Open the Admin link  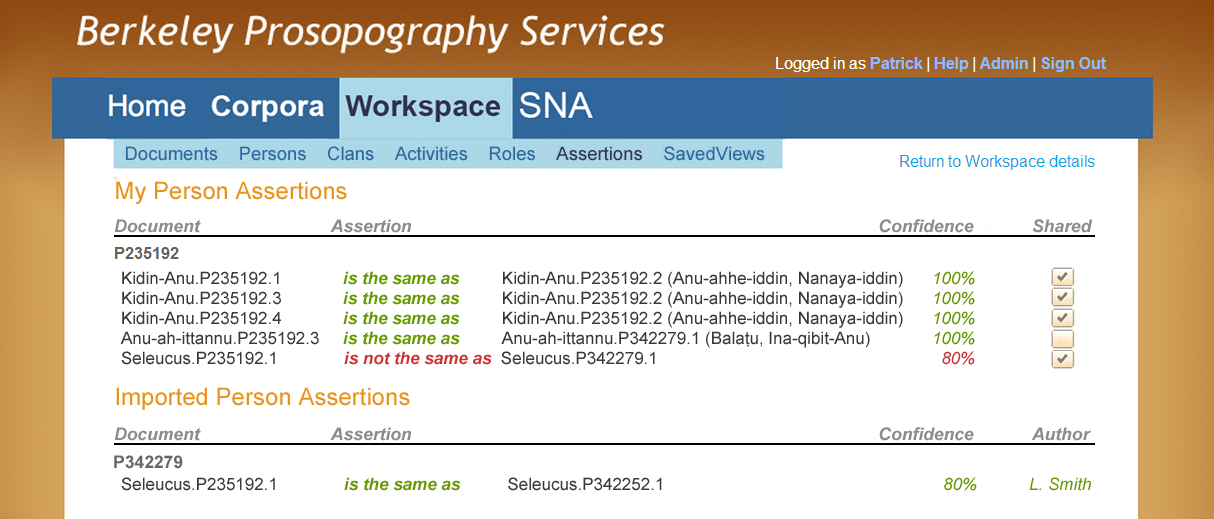(1004, 63)
